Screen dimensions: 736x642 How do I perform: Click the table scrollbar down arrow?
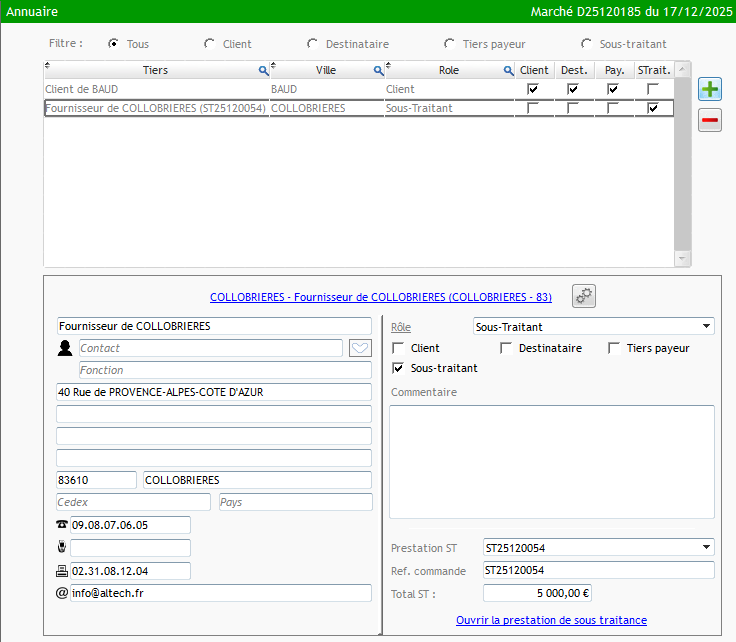(x=682, y=258)
